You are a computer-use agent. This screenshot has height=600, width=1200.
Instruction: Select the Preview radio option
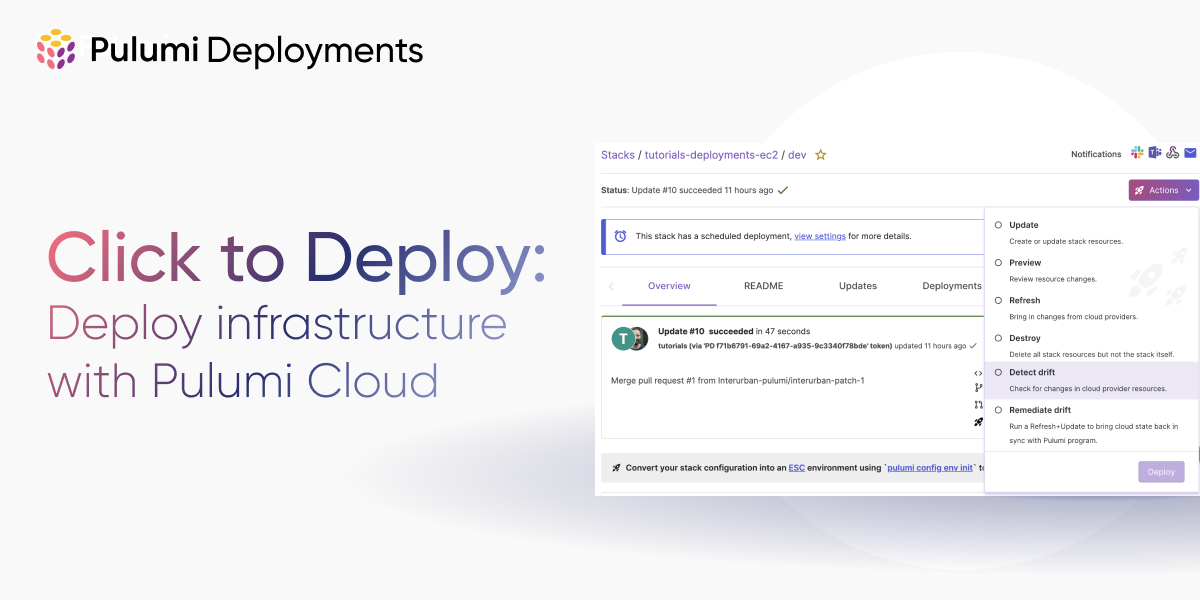(x=998, y=263)
